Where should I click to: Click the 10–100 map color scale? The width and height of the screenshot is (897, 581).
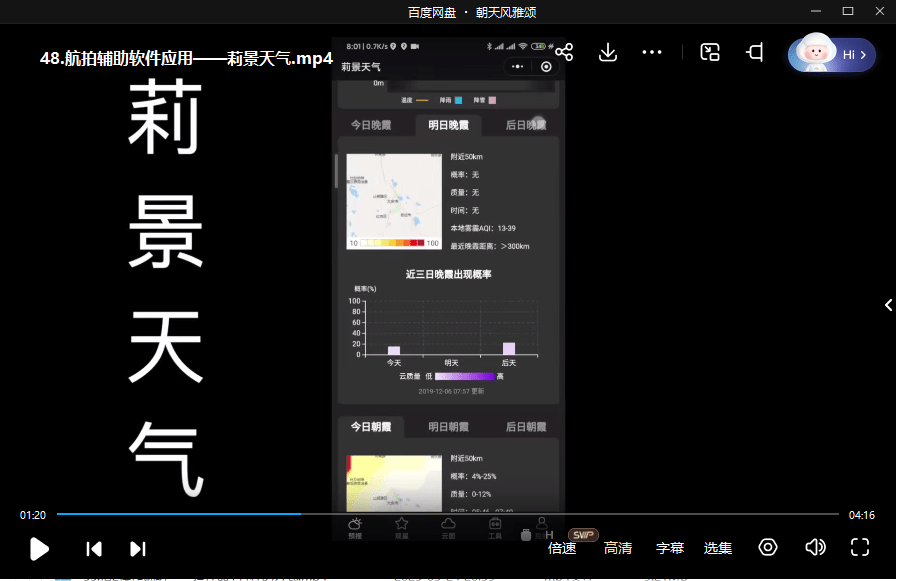pyautogui.click(x=394, y=244)
